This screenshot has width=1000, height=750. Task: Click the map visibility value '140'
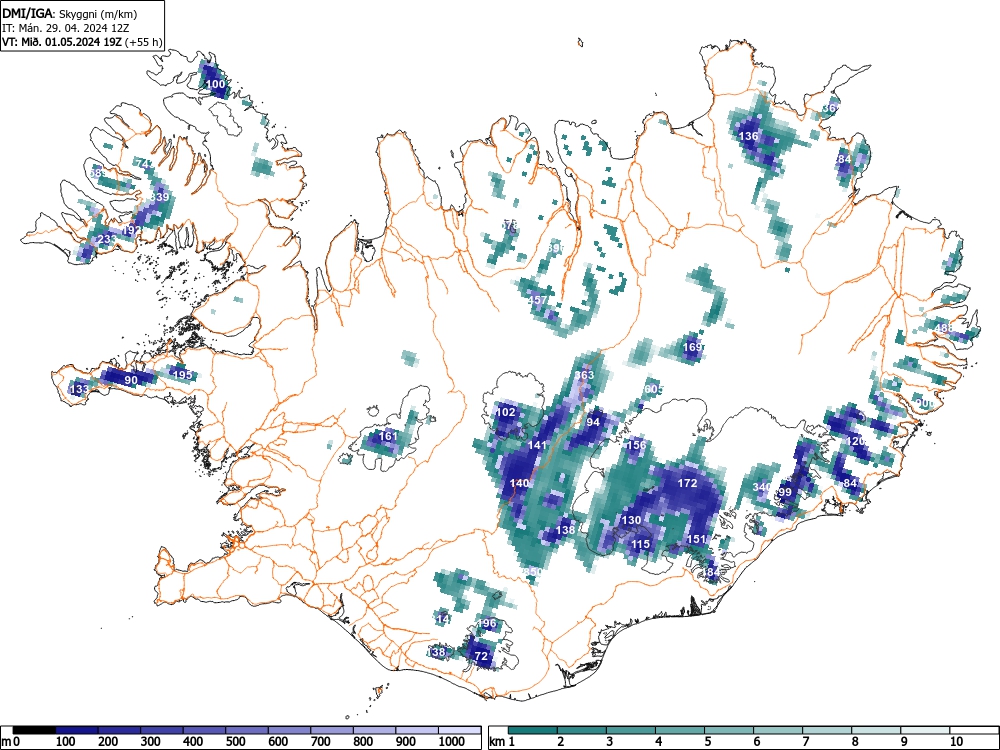click(x=519, y=483)
